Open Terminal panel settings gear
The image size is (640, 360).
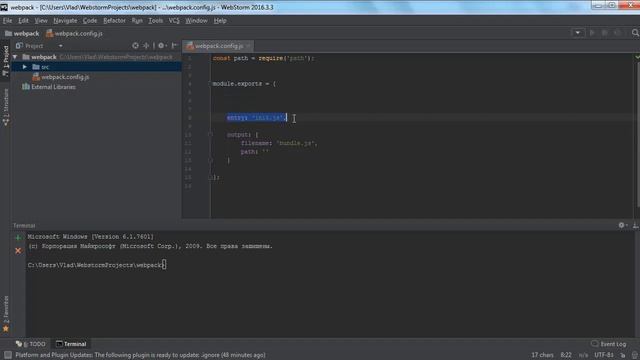pyautogui.click(x=622, y=225)
